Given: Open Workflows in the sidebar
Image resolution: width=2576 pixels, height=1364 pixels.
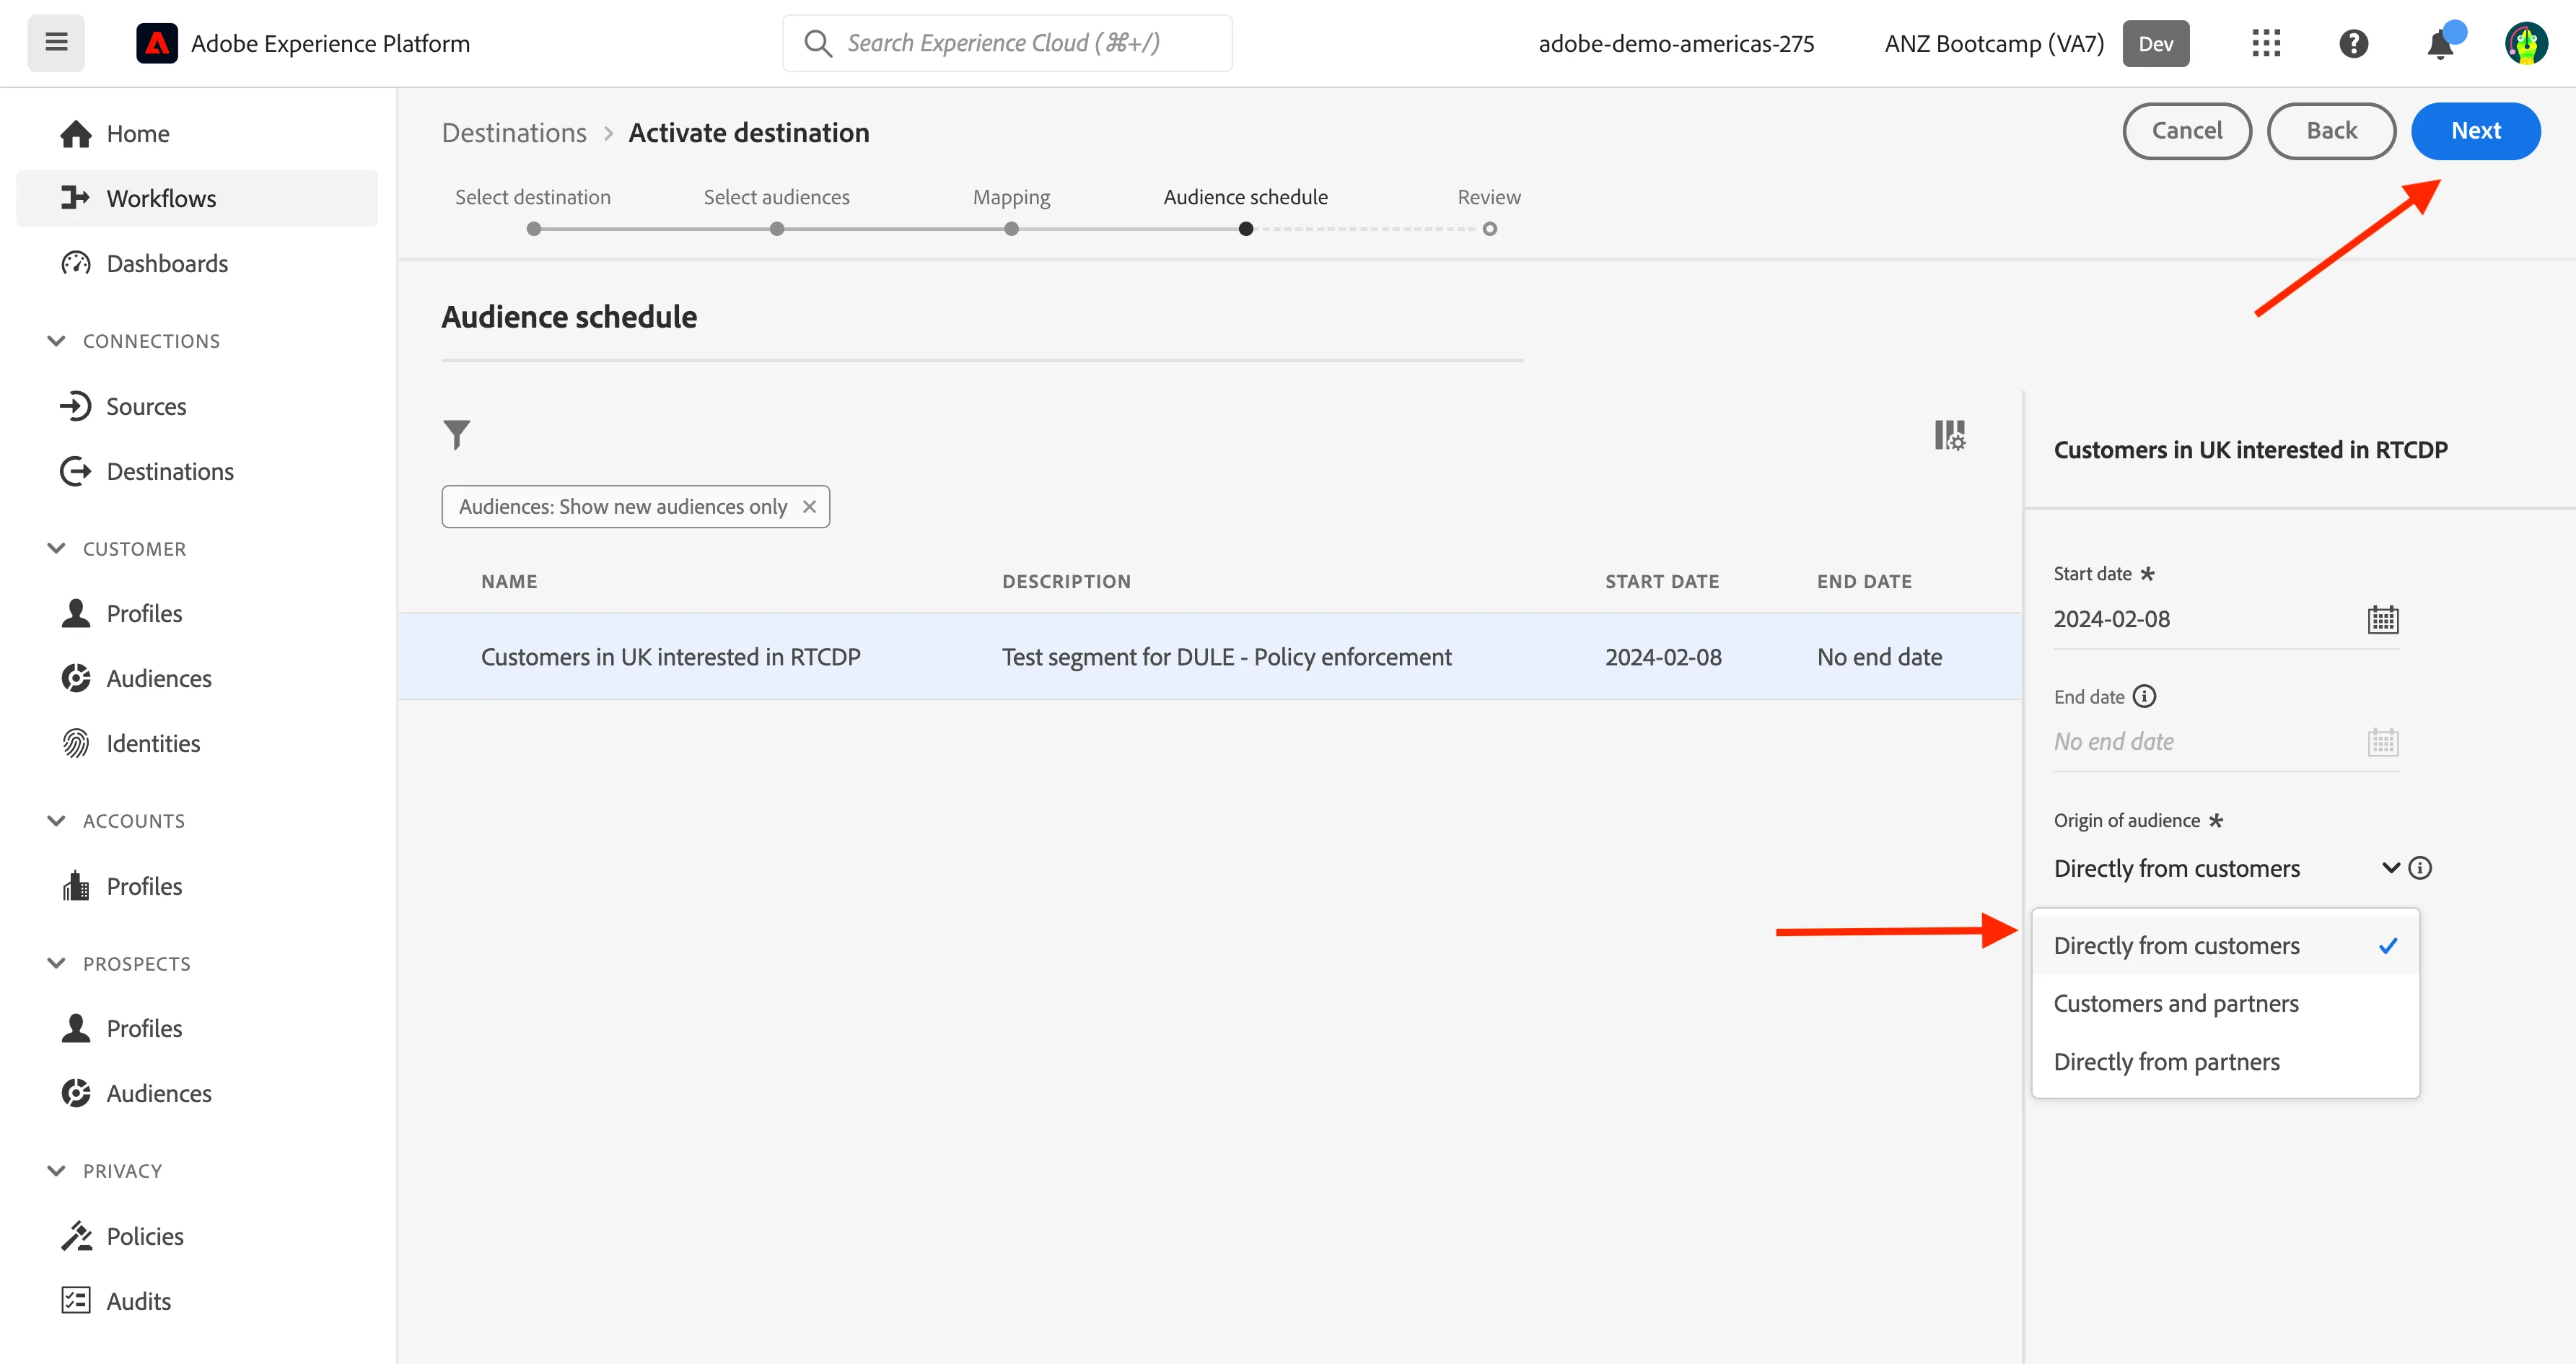Looking at the screenshot, I should [x=197, y=198].
